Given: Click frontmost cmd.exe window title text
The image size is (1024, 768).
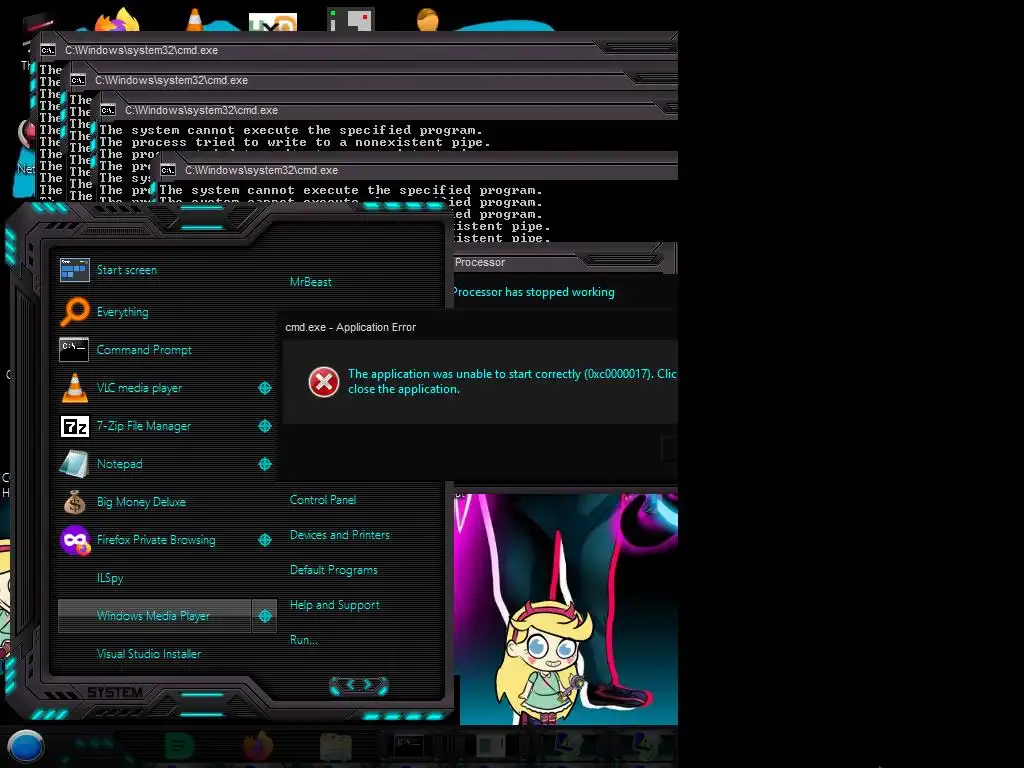Looking at the screenshot, I should (261, 170).
